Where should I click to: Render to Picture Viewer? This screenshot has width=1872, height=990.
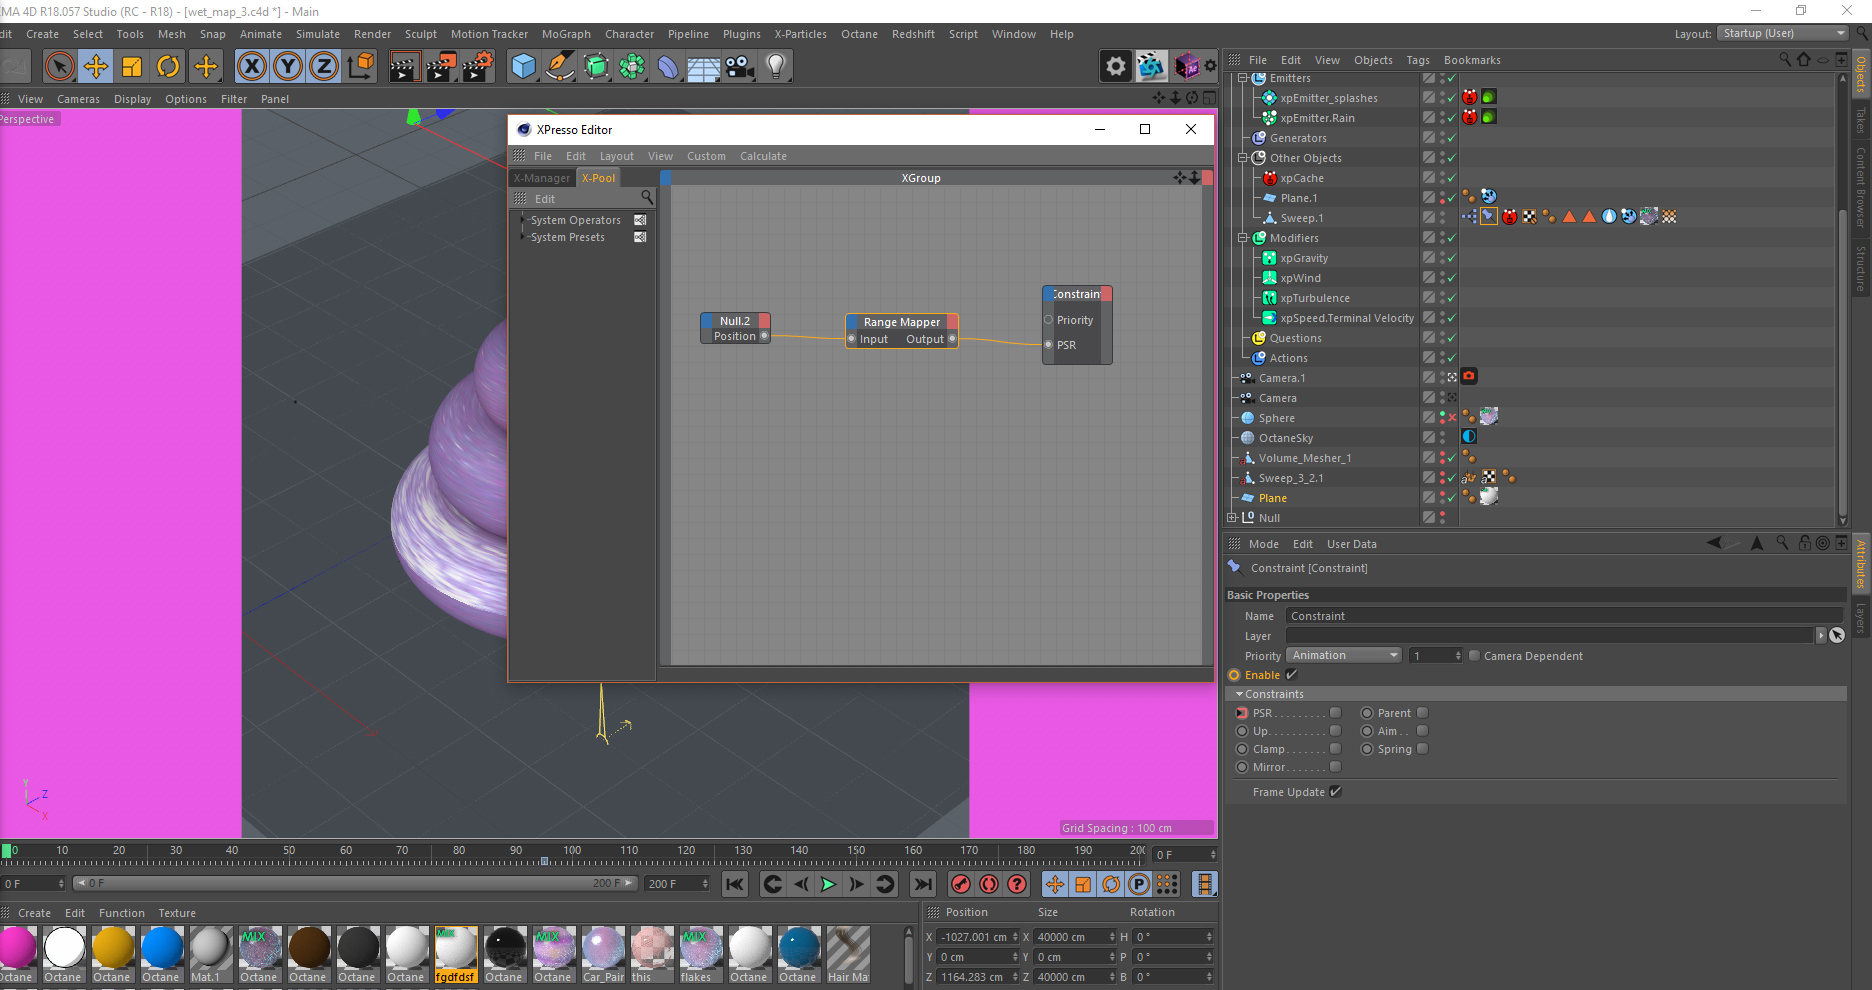pos(441,67)
